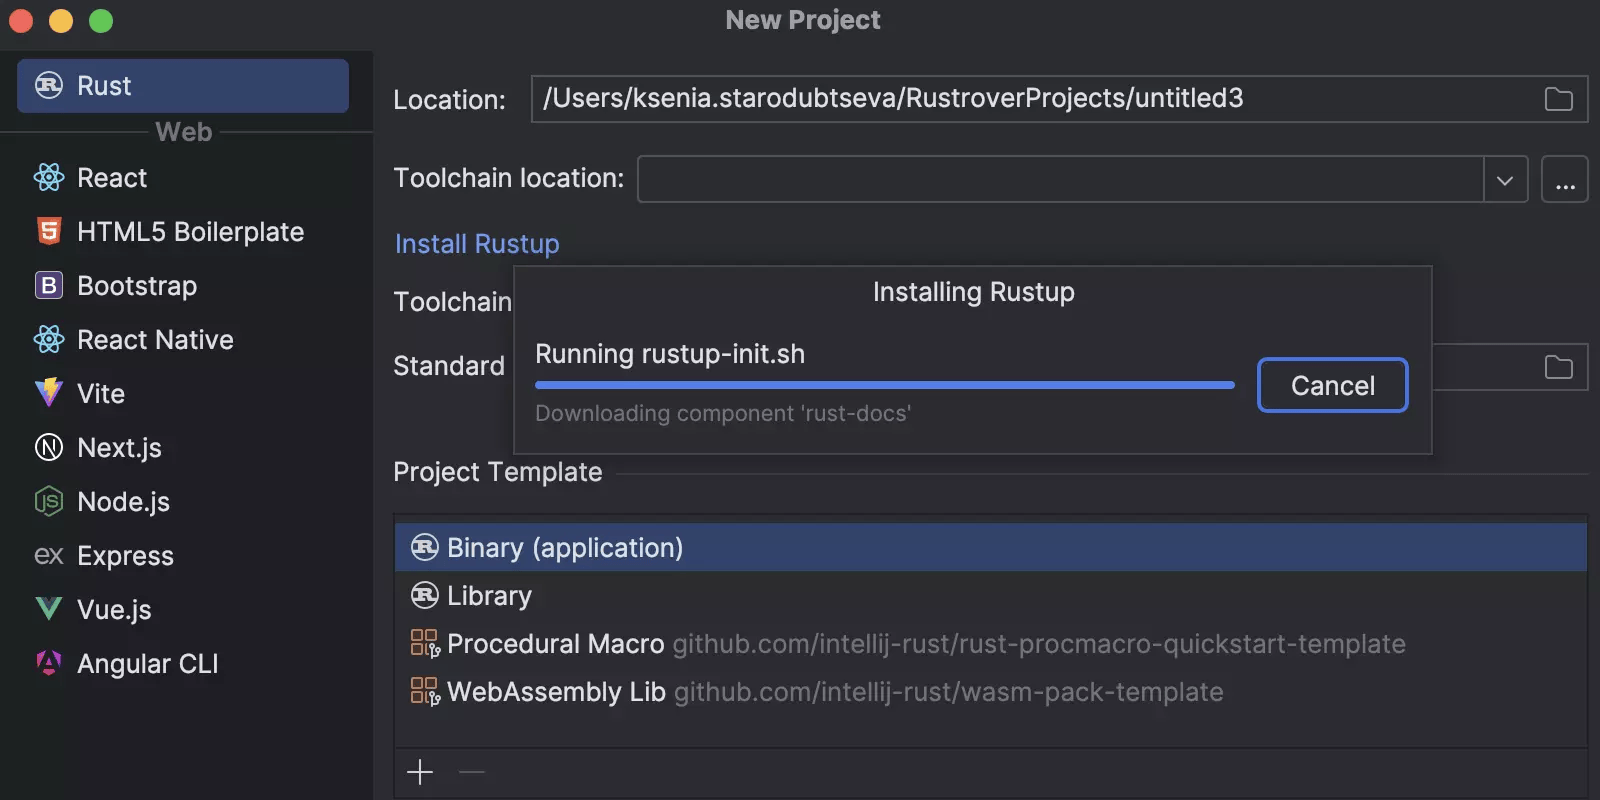Click the ellipsis browse toolchain button

[1565, 180]
